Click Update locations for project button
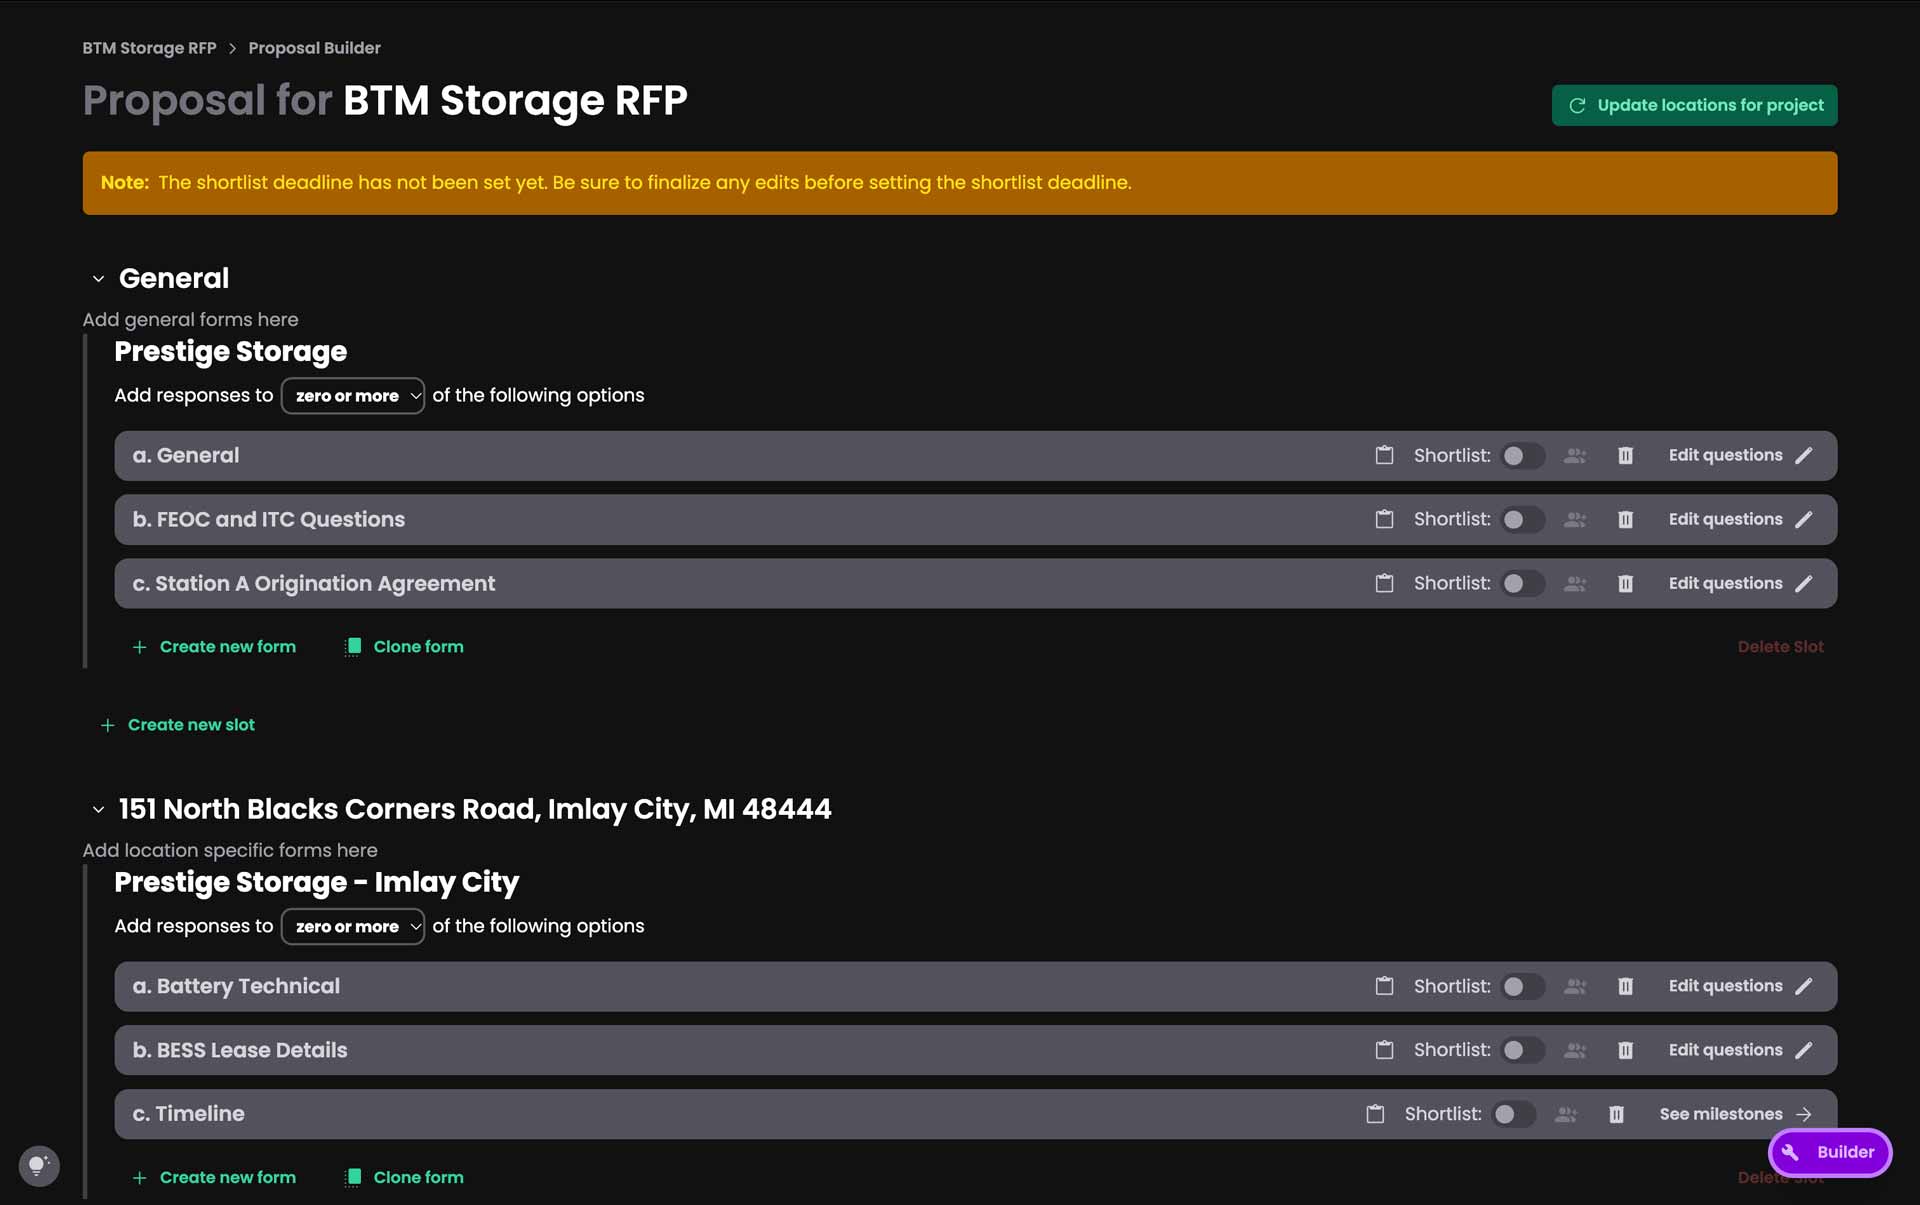Image resolution: width=1920 pixels, height=1205 pixels. [x=1694, y=105]
